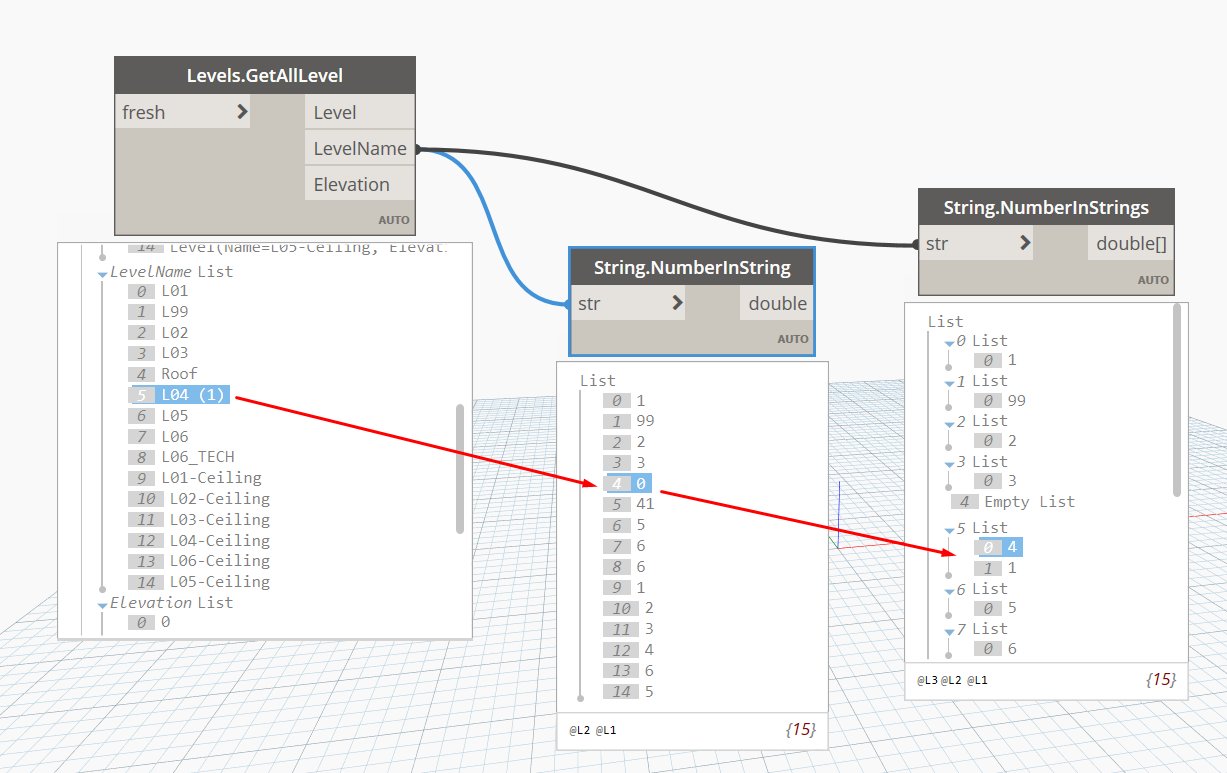Collapse the 7 List sublist arrow

point(949,630)
